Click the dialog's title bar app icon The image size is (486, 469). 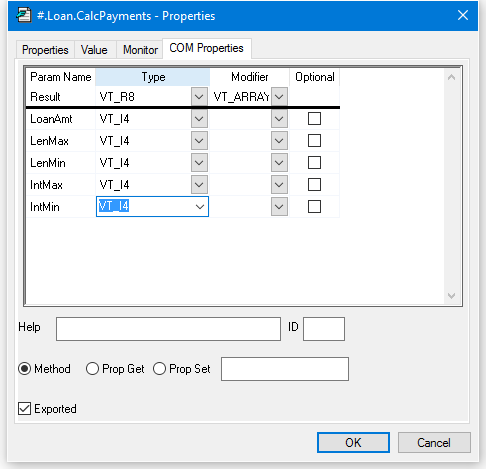(24, 16)
